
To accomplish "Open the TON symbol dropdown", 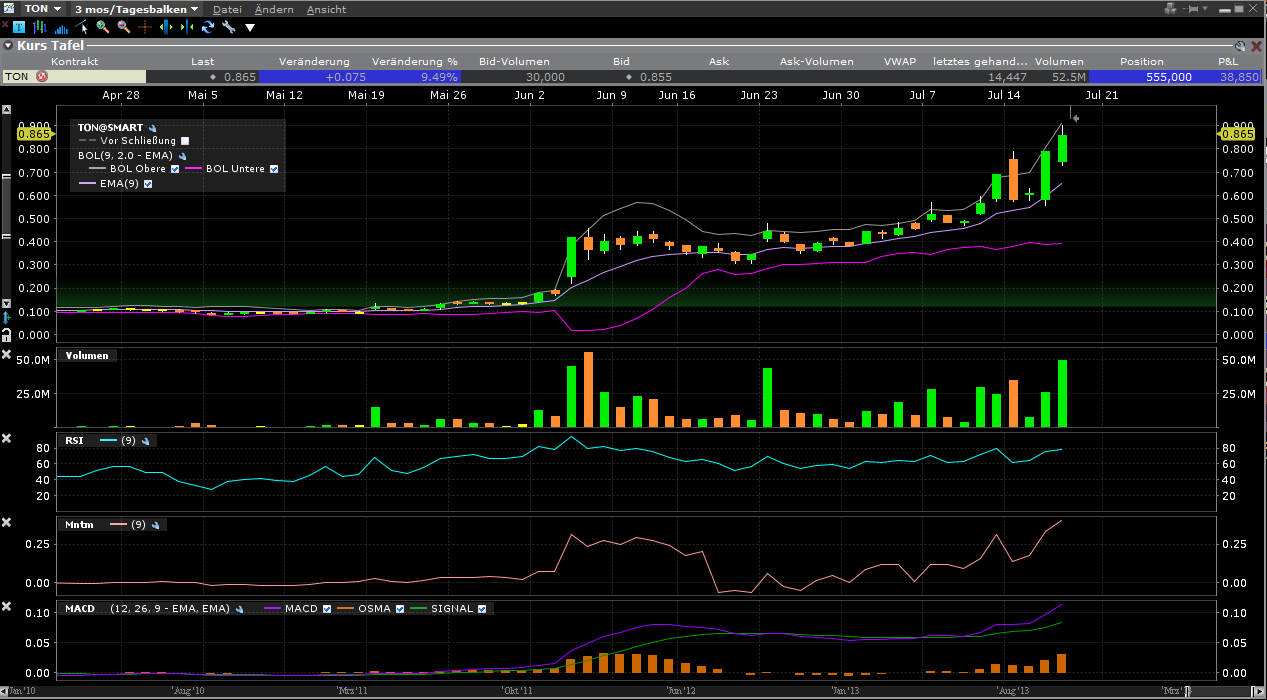I will (58, 9).
